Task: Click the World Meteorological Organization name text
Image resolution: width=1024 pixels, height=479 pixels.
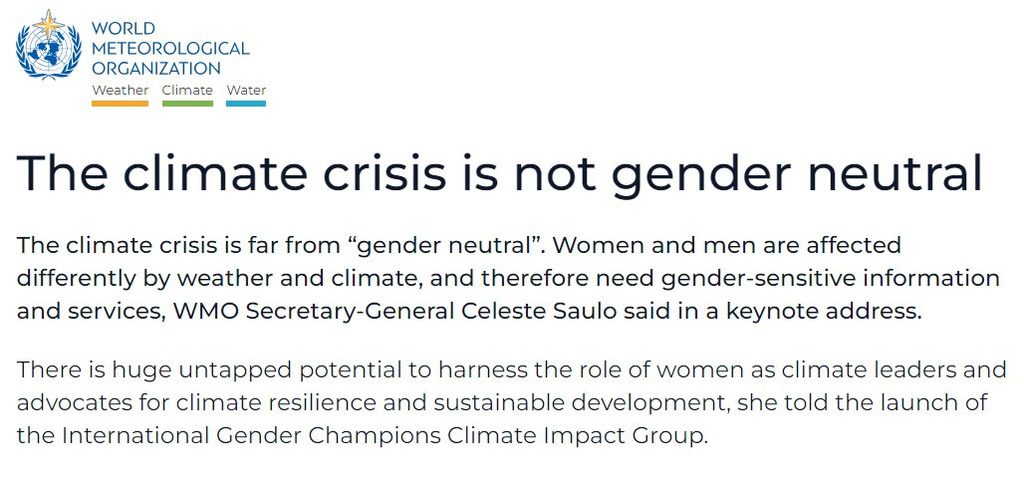Action: 170,48
